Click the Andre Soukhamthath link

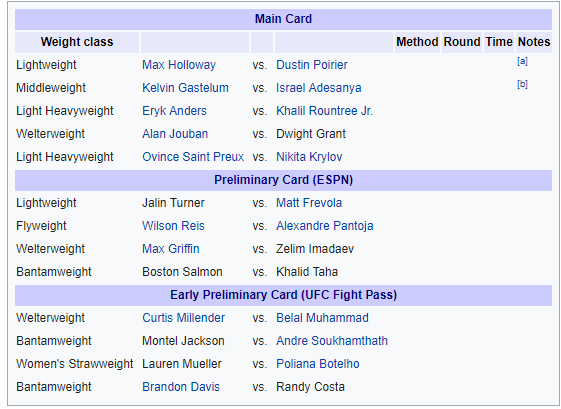tap(332, 341)
